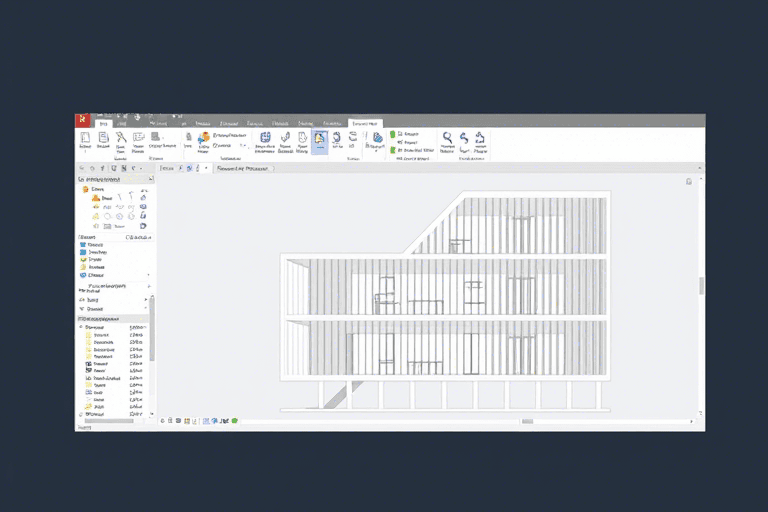Click the highlighted active tool in the ribbon
768x512 pixels.
[x=319, y=139]
